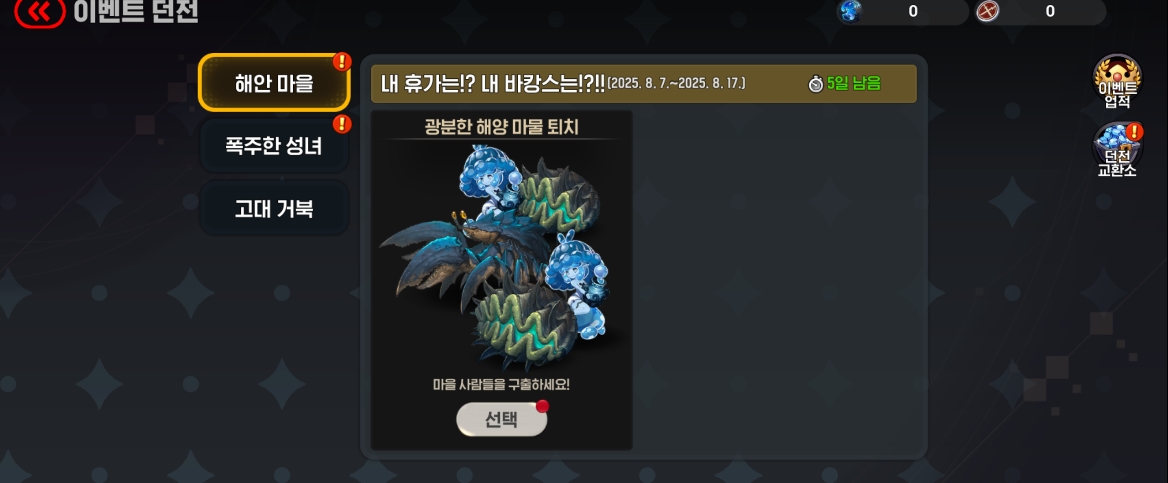
Task: Click the stopwatch icon beside 5일 남음
Action: (816, 83)
